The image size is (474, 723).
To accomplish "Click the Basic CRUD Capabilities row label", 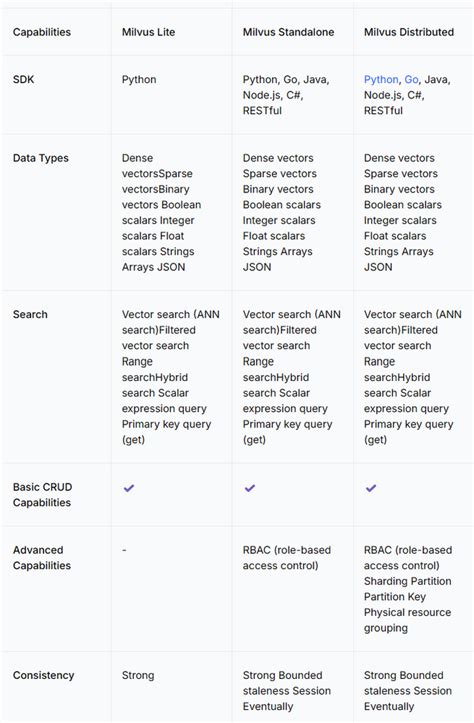I will coord(42,495).
